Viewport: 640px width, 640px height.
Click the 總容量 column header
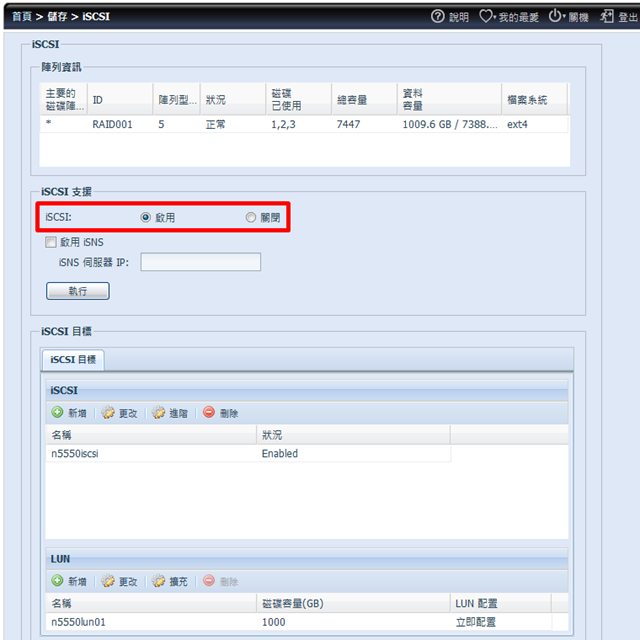pyautogui.click(x=364, y=99)
